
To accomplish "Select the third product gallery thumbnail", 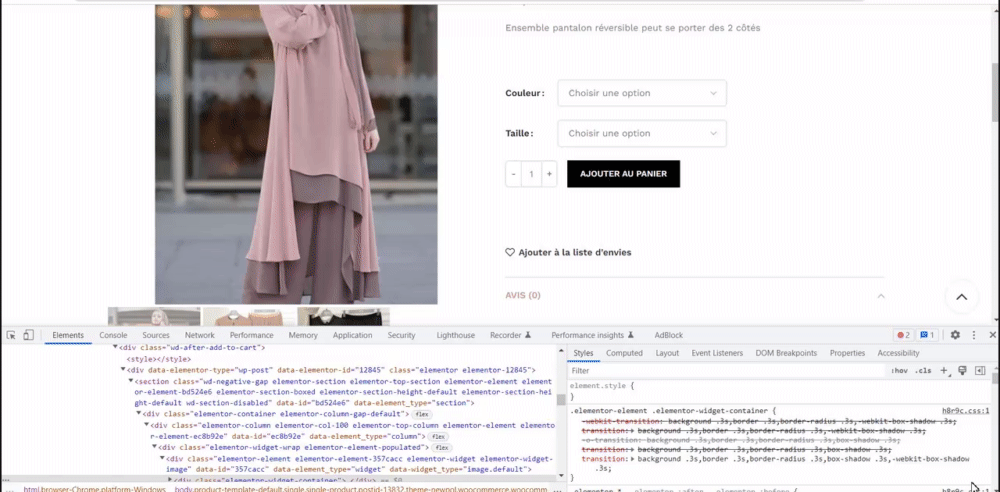I will coord(343,317).
